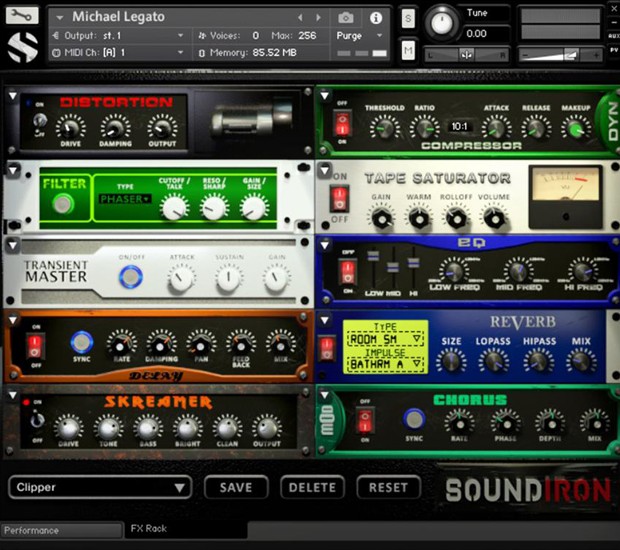Solo the instrument with S button
Image resolution: width=620 pixels, height=550 pixels.
[x=408, y=18]
